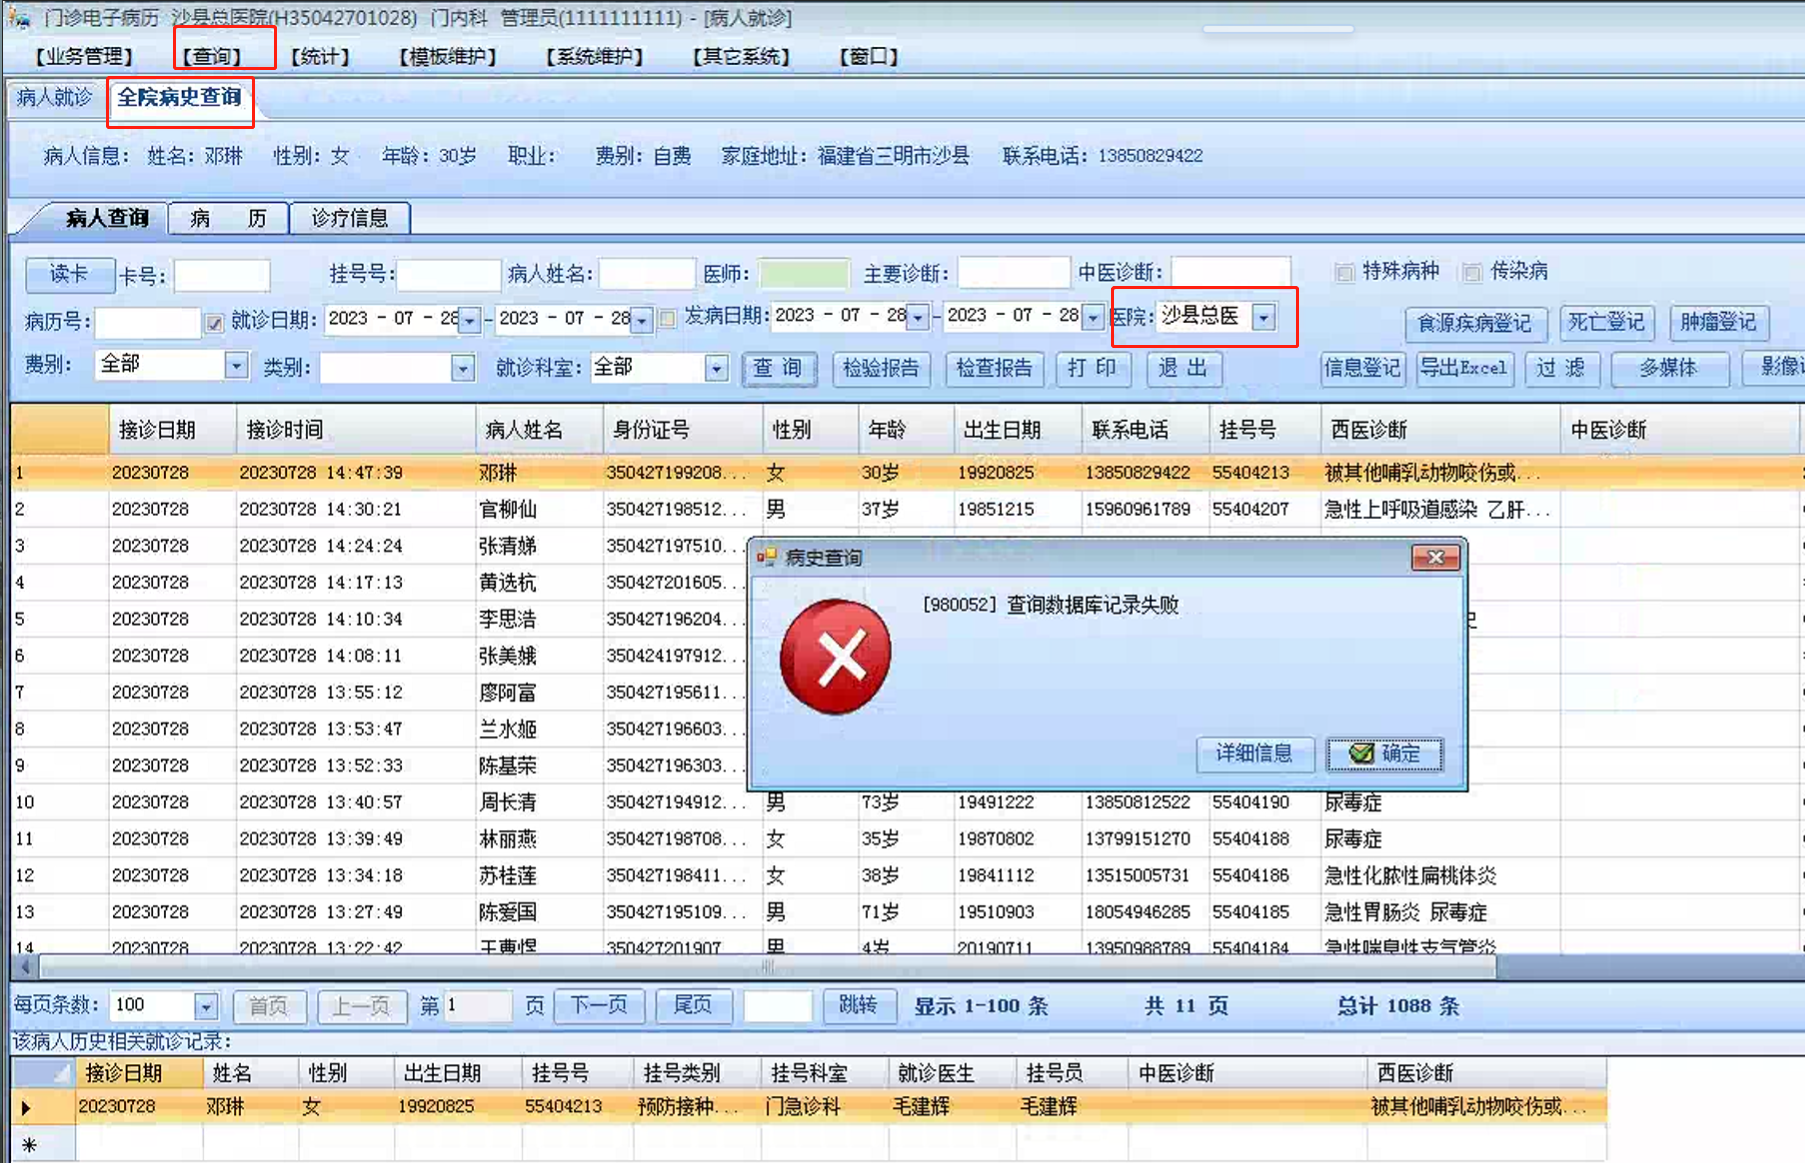Open 食源疾病登记

(x=1475, y=323)
